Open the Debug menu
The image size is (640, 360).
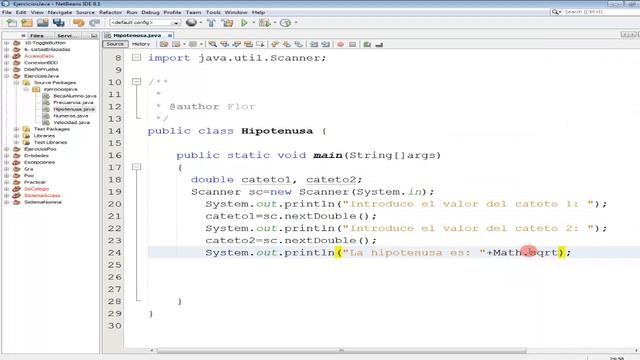(x=150, y=12)
